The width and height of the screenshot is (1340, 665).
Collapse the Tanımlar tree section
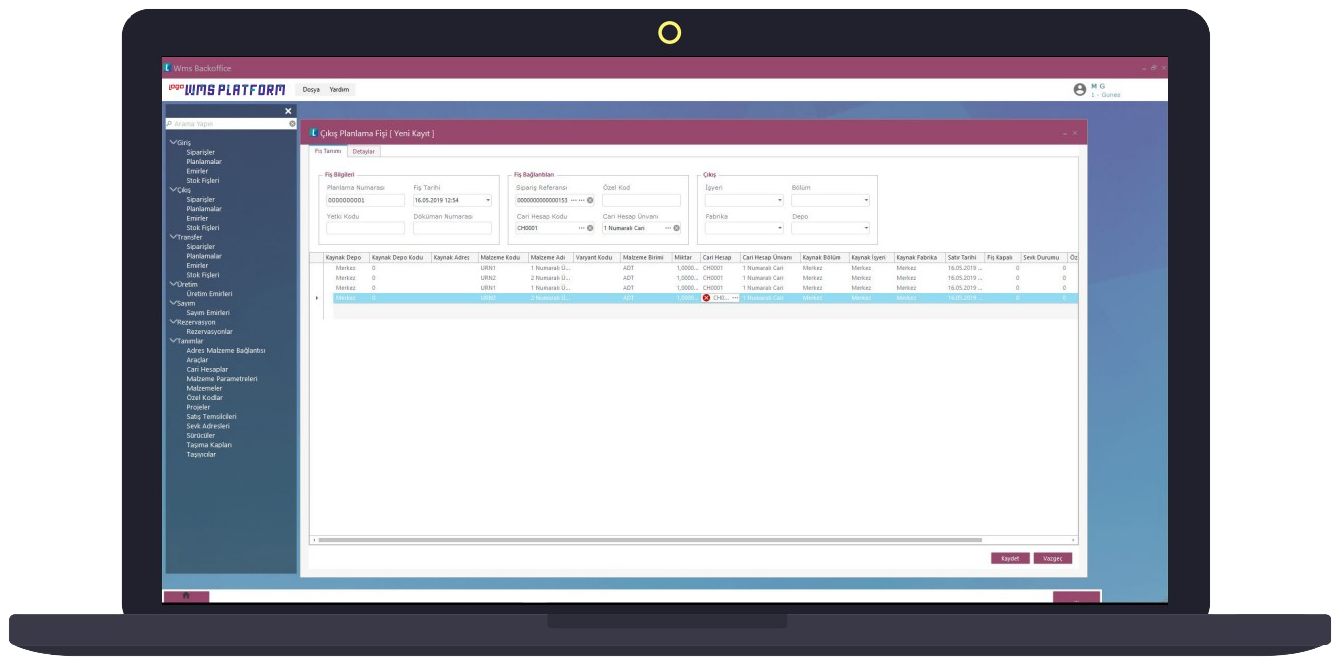(174, 341)
